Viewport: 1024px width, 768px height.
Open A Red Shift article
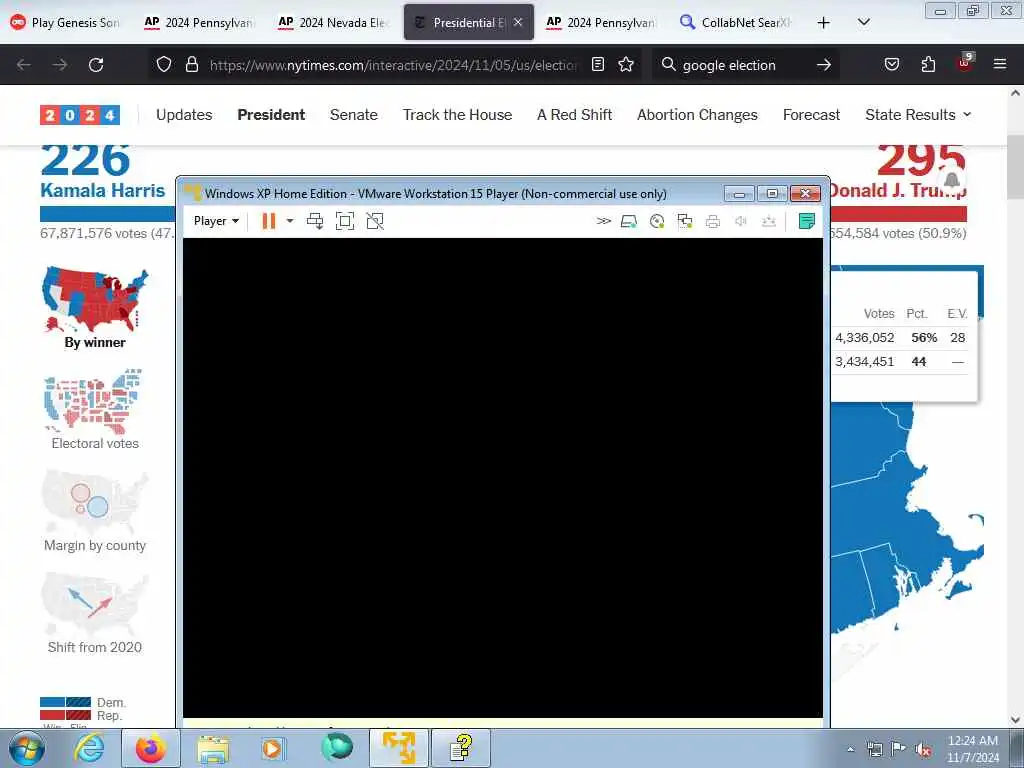575,115
